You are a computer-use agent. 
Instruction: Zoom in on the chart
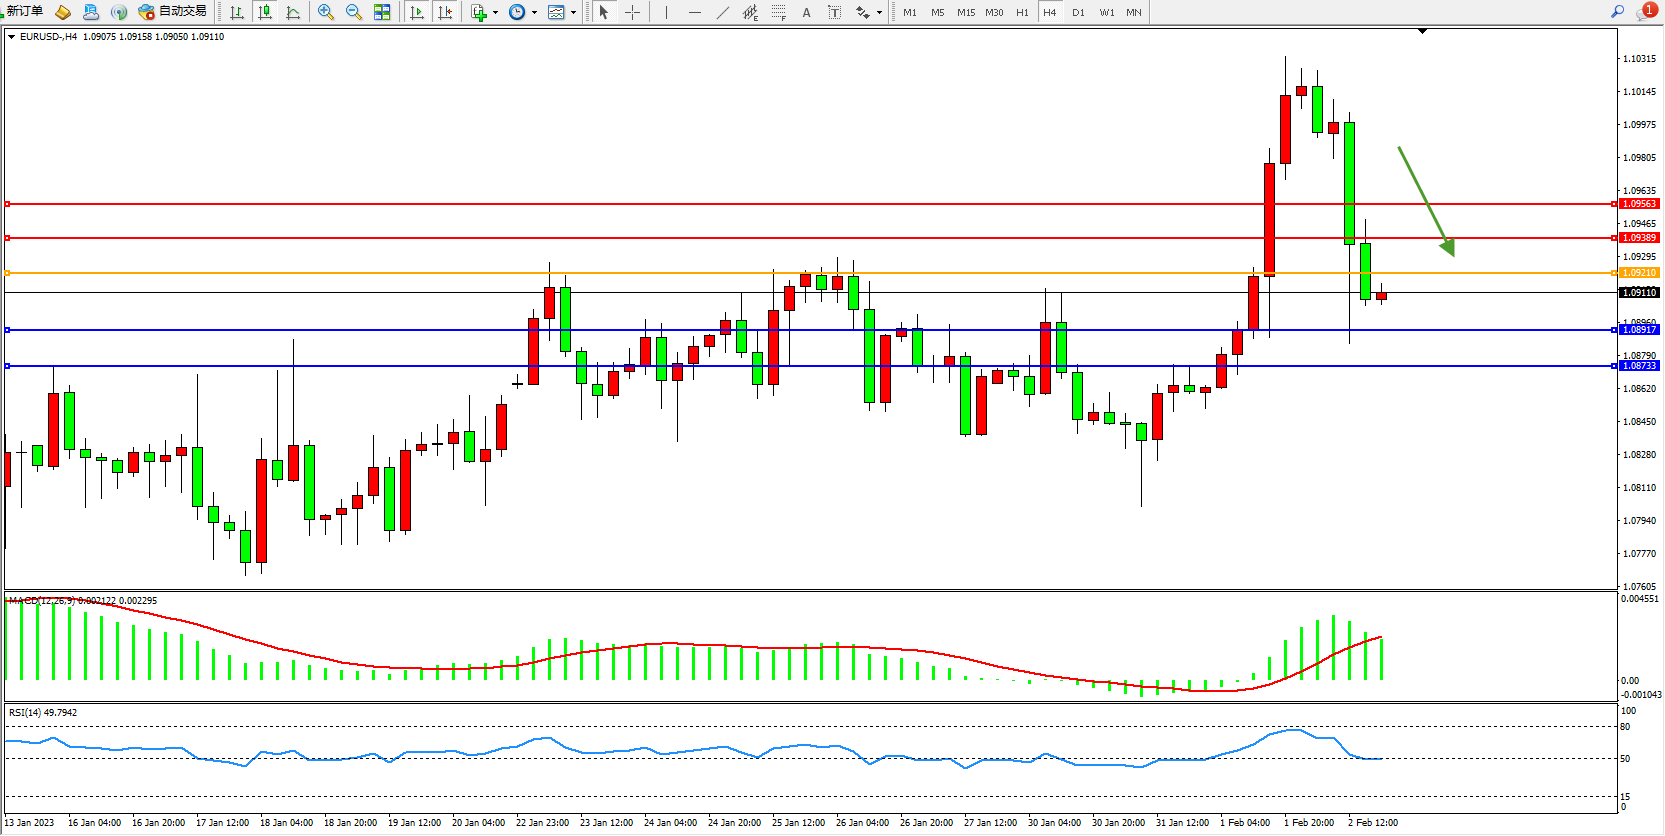(x=326, y=12)
